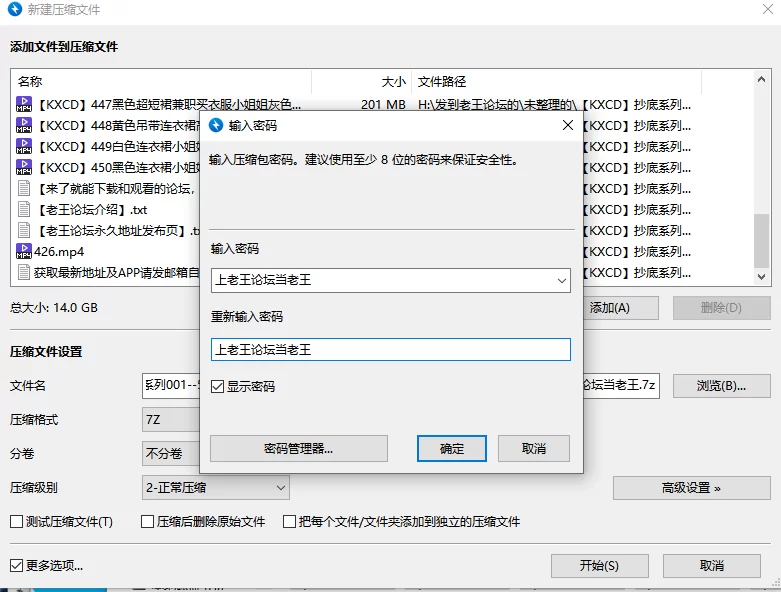Click the 文件名 input field
The width and height of the screenshot is (781, 592).
[171, 385]
